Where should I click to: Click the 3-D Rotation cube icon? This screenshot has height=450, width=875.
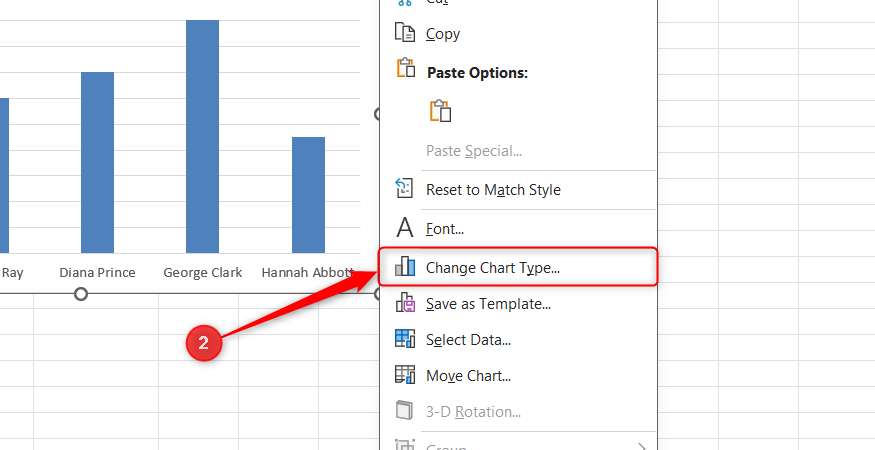404,410
